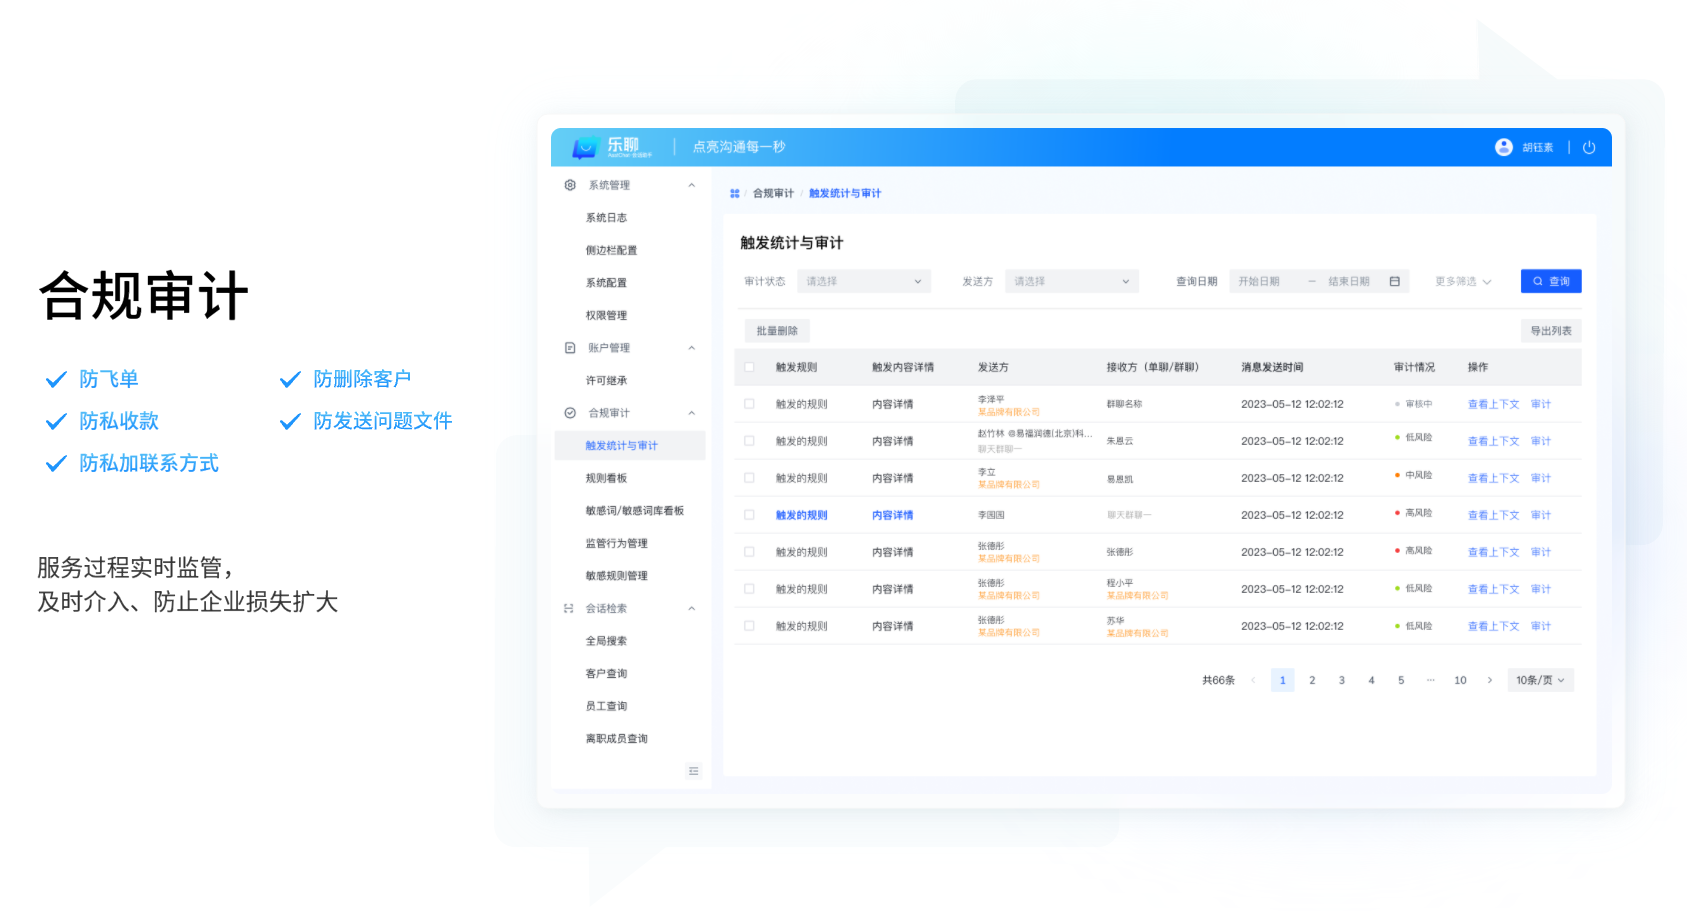Screen dimensions: 1687x922
Task: Check the row with receiver 易思凯
Action: click(749, 478)
